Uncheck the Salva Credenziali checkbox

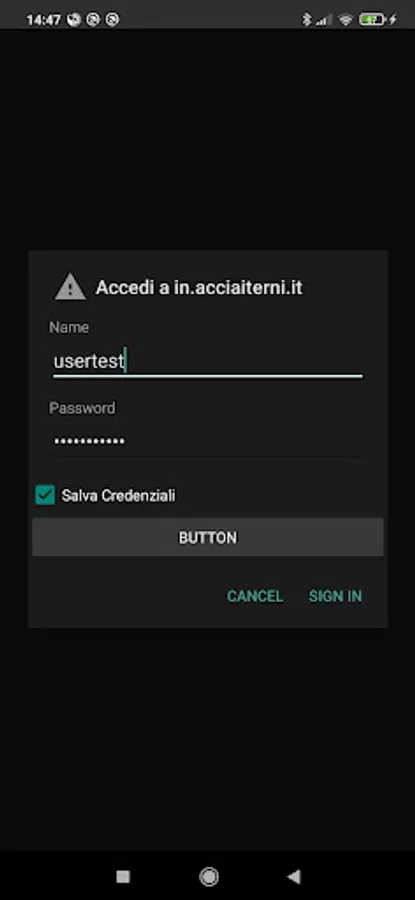pyautogui.click(x=45, y=495)
